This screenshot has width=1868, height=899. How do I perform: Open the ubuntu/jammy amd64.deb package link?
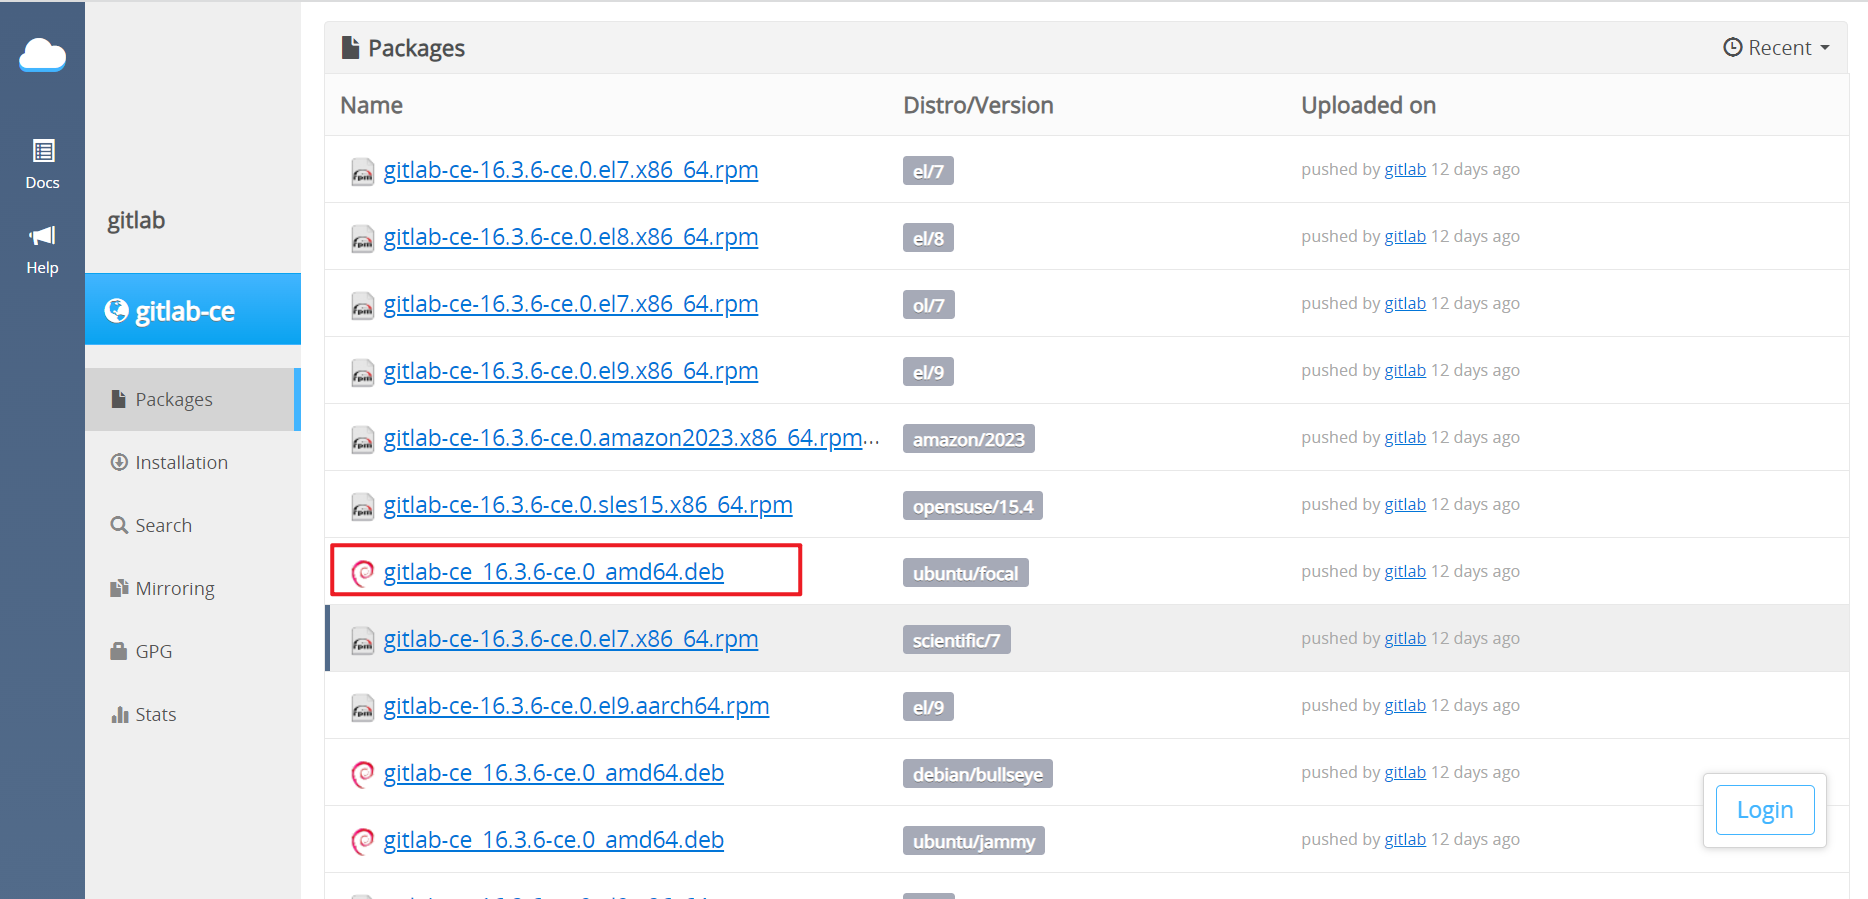[554, 840]
